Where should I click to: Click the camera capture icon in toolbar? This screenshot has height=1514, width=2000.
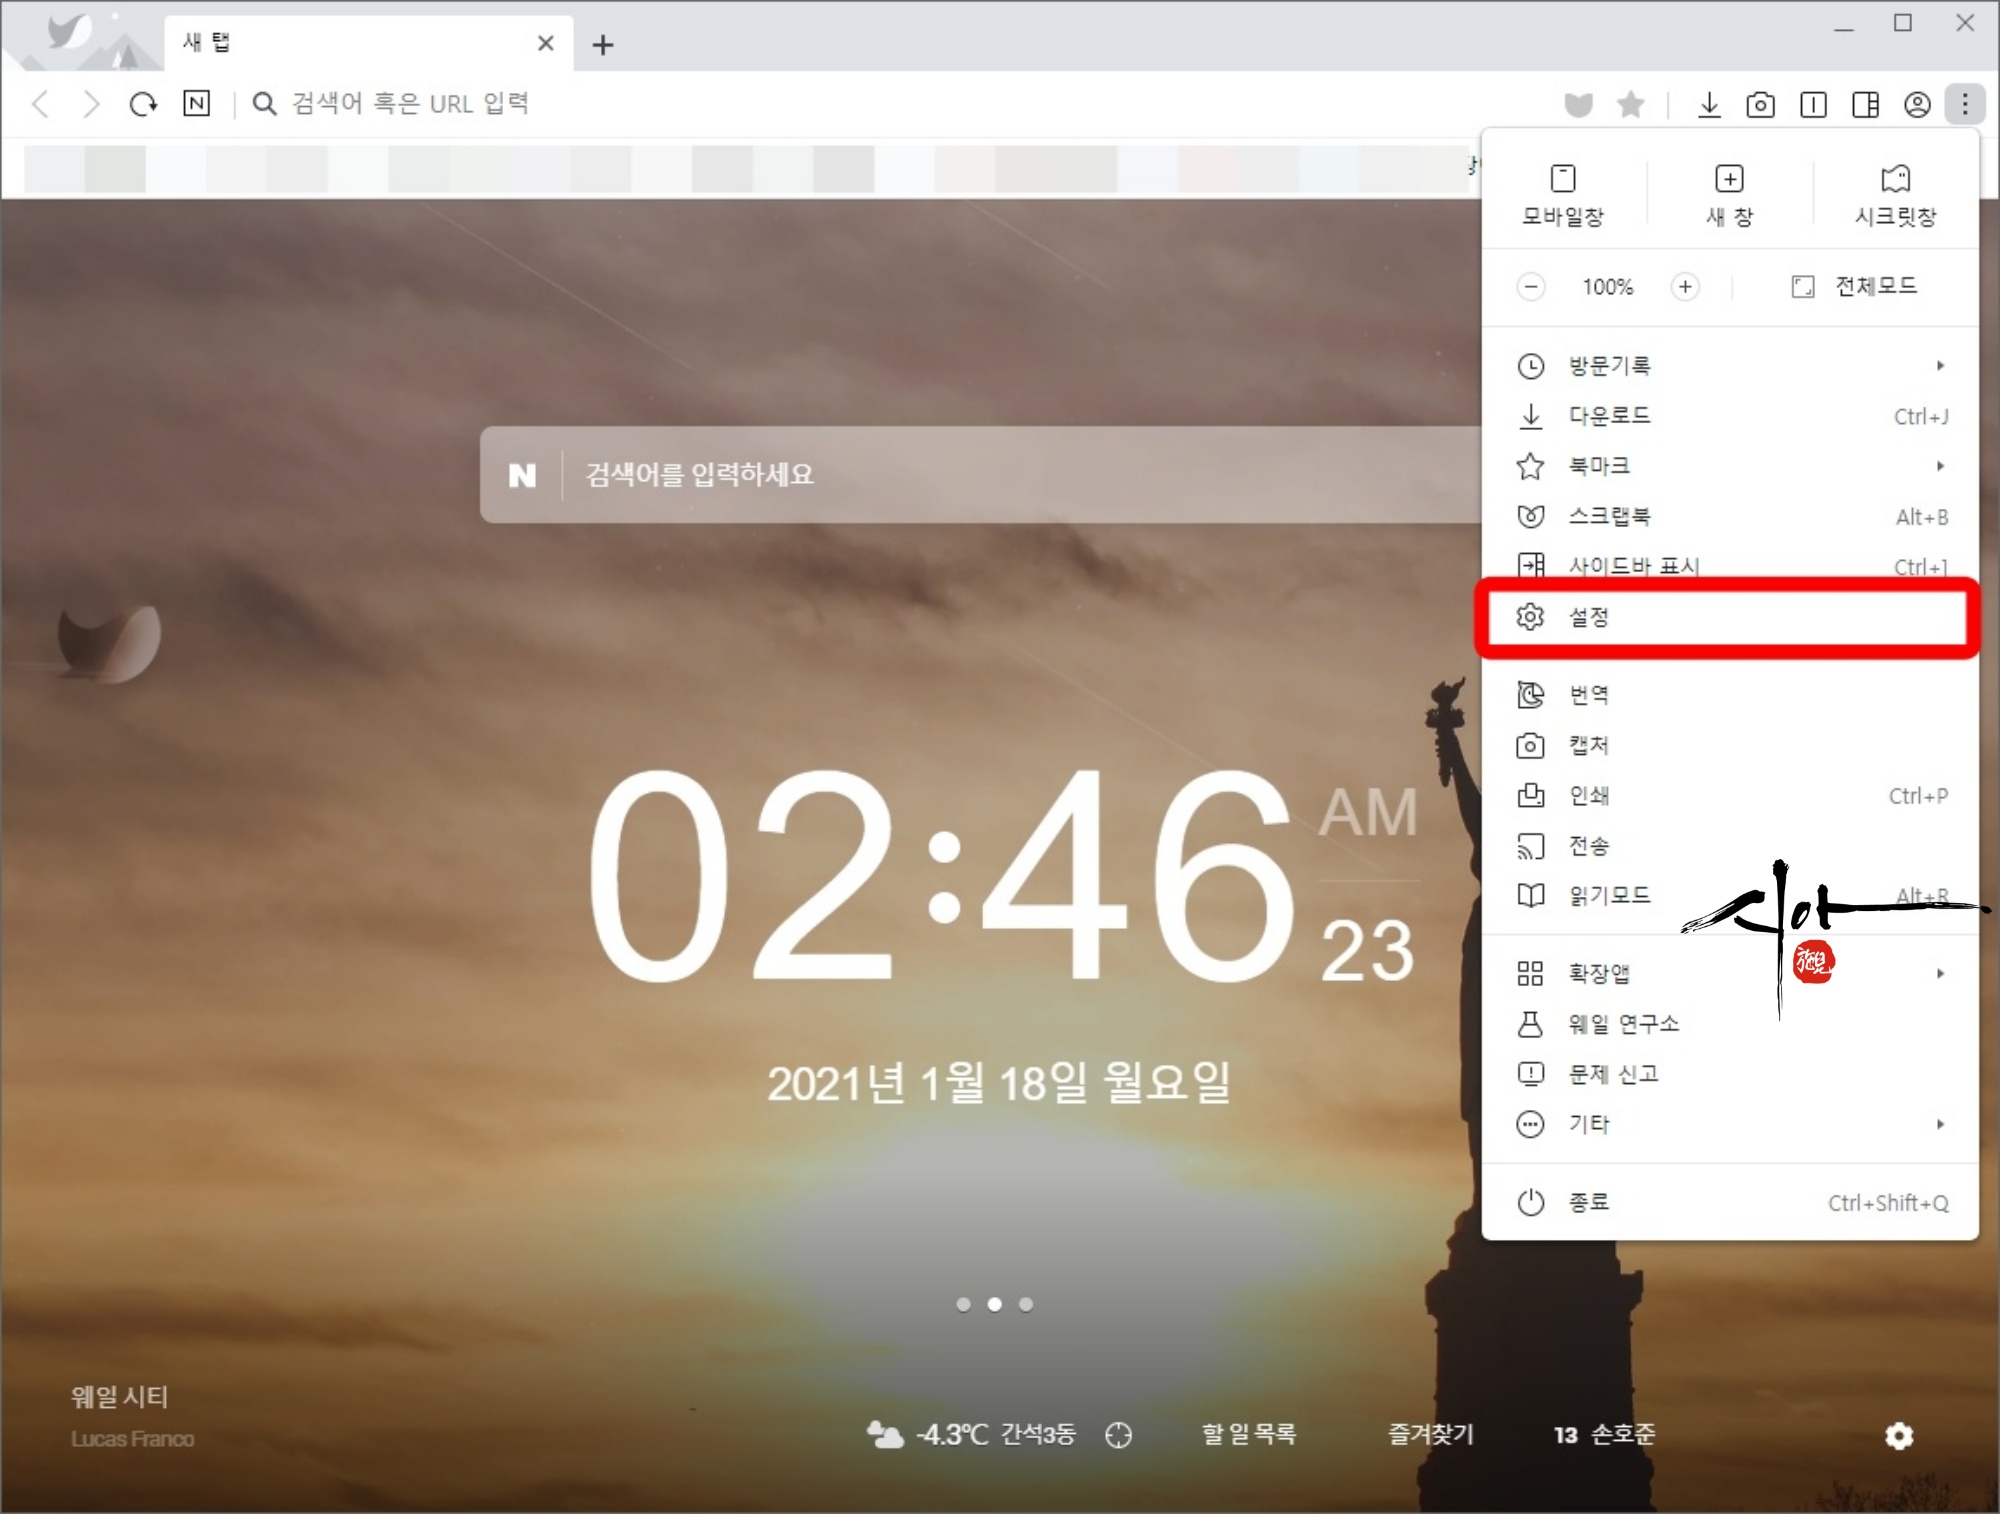point(1760,104)
